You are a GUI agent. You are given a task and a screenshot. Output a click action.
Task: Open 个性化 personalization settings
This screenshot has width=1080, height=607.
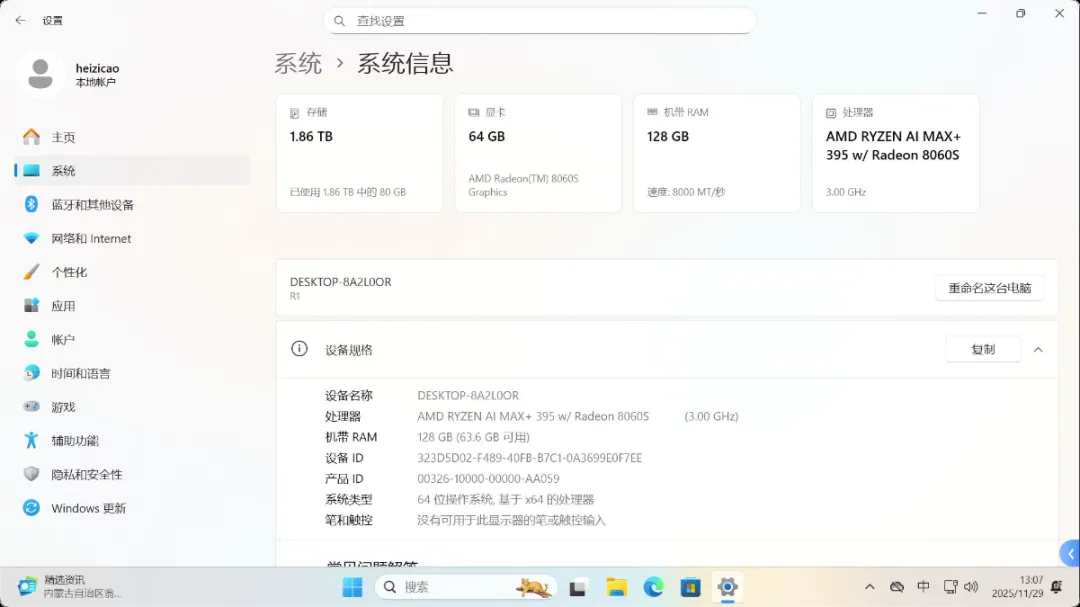pyautogui.click(x=69, y=272)
